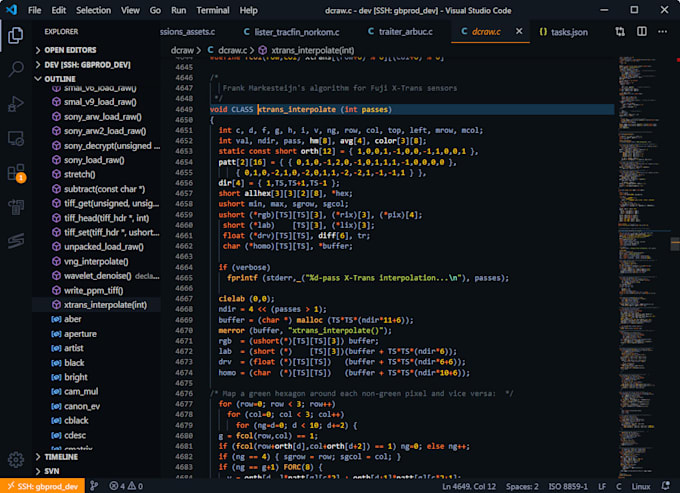Change language mode C in status bar
The image size is (680, 493).
[x=619, y=486]
